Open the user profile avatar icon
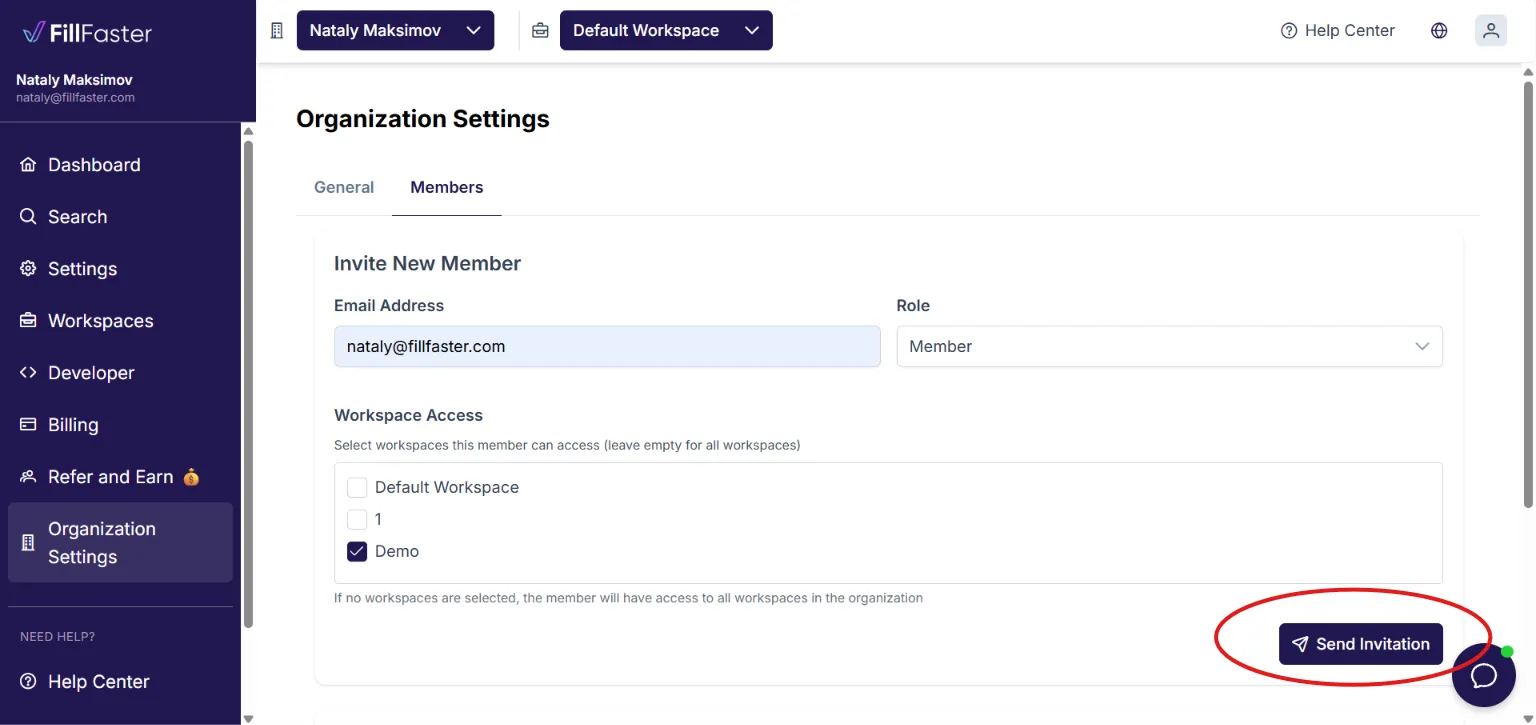The image size is (1536, 725). (x=1491, y=31)
